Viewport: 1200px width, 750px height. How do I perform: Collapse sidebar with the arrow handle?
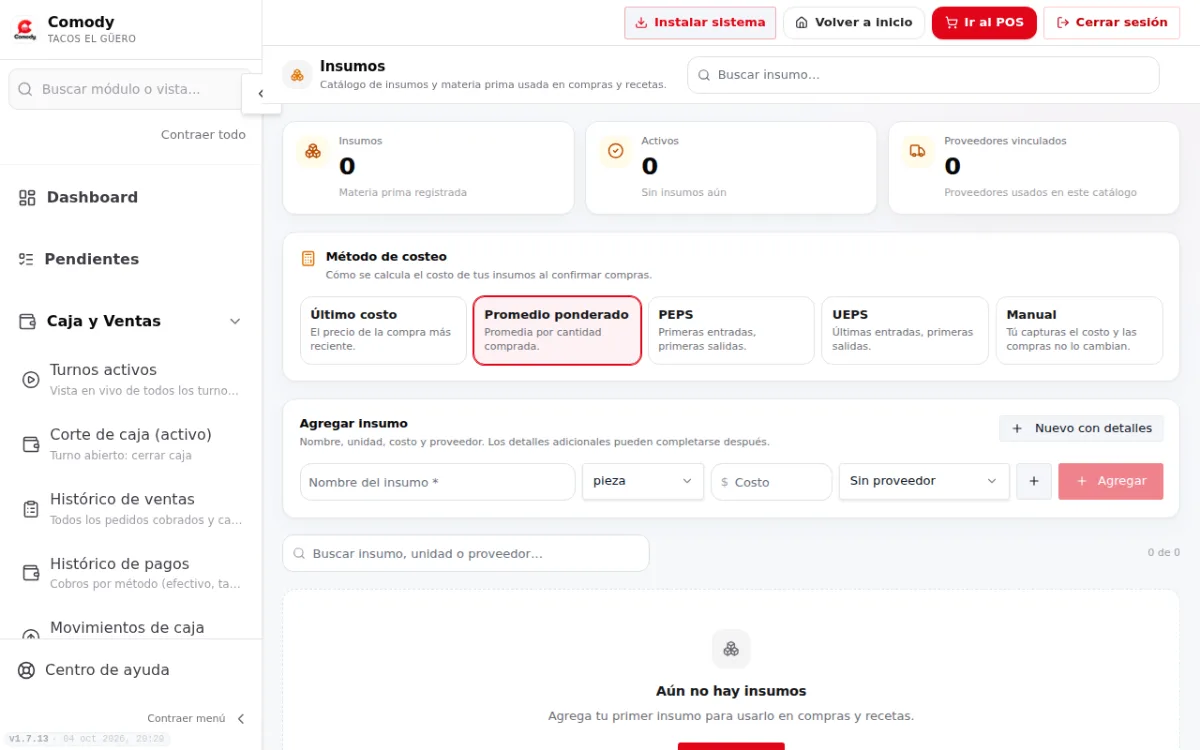click(261, 93)
